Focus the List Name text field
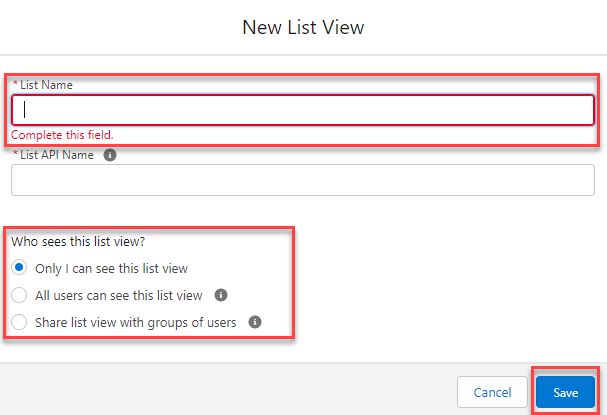607x415 pixels. point(303,110)
